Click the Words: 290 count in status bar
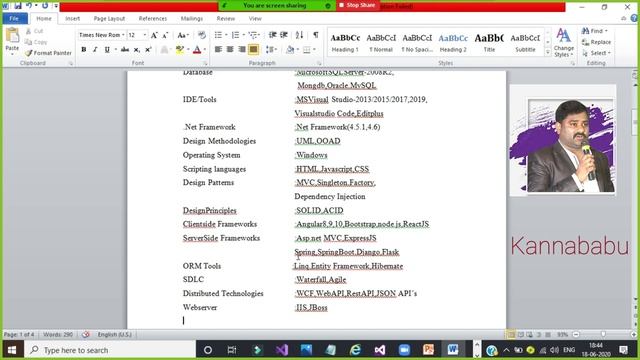The width and height of the screenshot is (640, 360). click(x=58, y=335)
